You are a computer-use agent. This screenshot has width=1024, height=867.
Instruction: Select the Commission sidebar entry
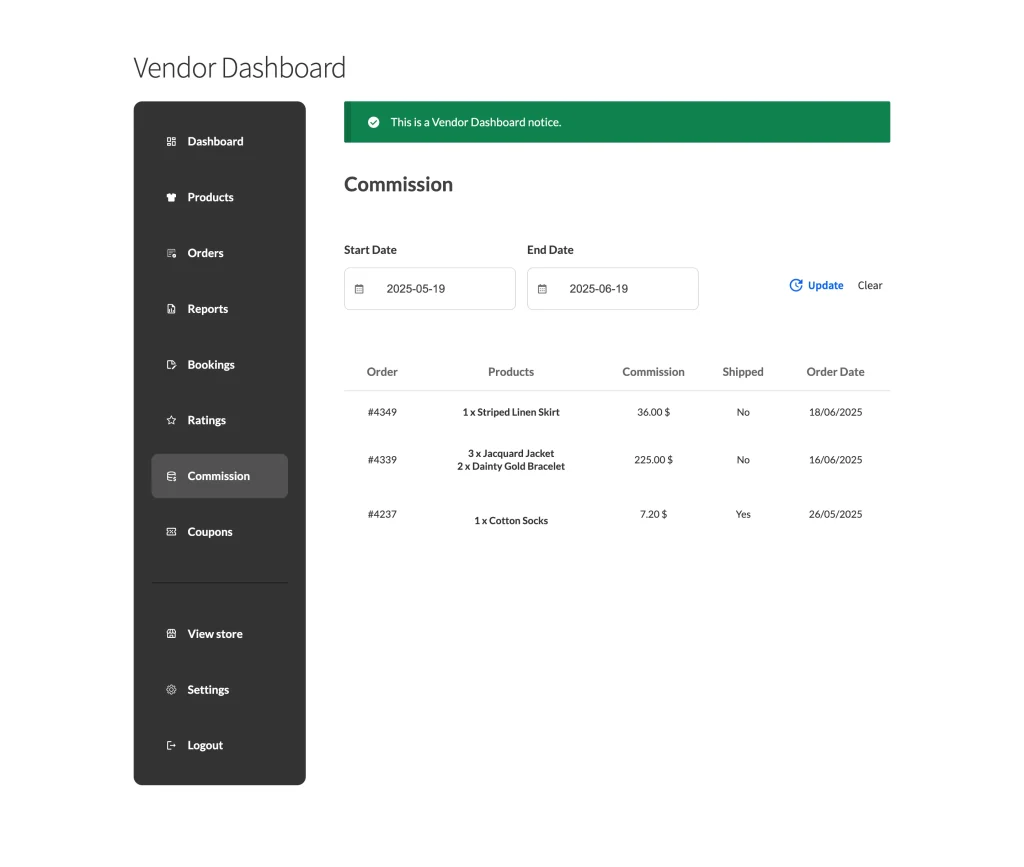click(219, 477)
